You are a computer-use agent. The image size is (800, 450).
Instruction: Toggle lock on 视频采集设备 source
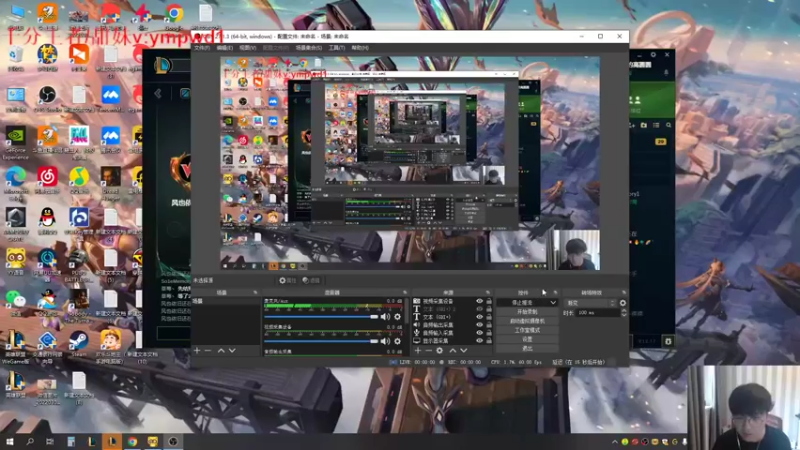click(489, 301)
